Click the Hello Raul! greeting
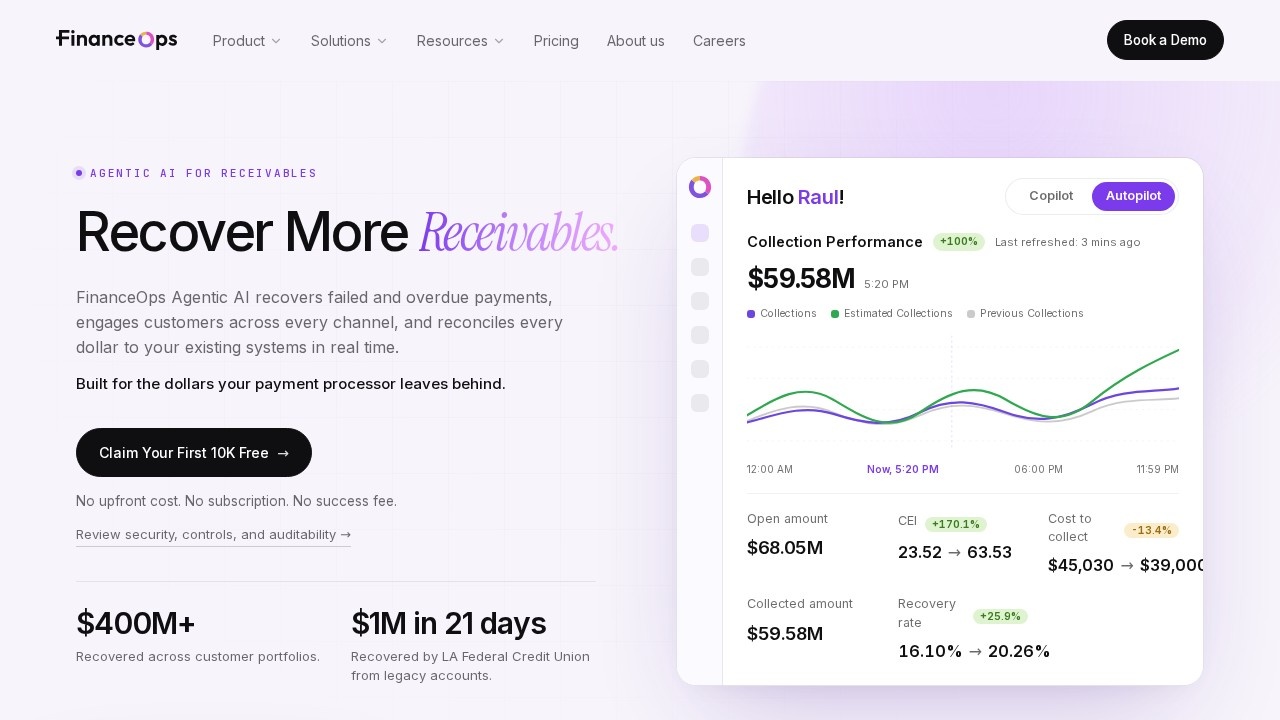The height and width of the screenshot is (720, 1280). (796, 197)
